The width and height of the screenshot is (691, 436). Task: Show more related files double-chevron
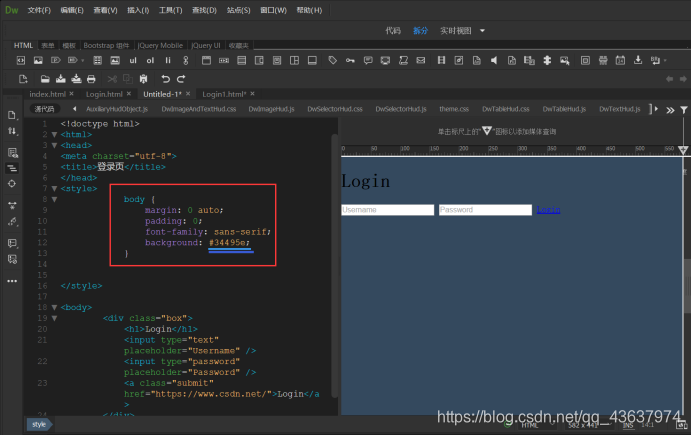pos(670,110)
